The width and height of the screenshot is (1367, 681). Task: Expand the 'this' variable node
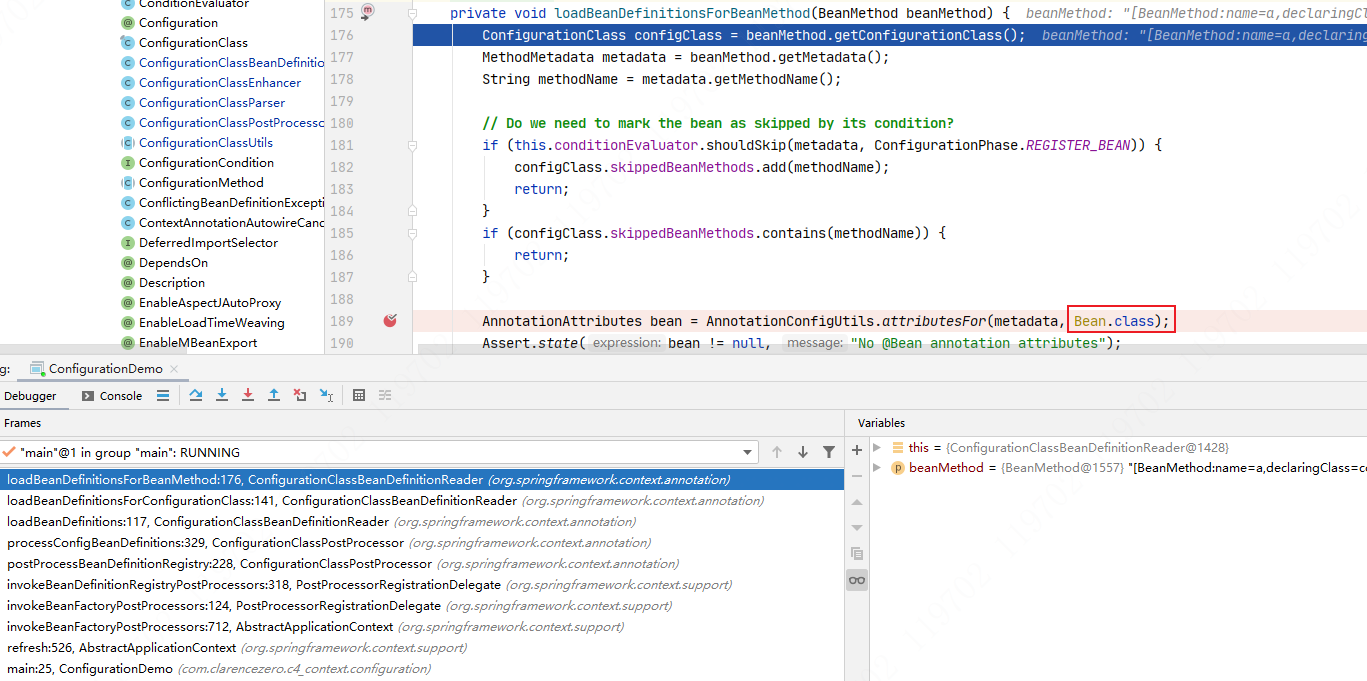coord(877,448)
